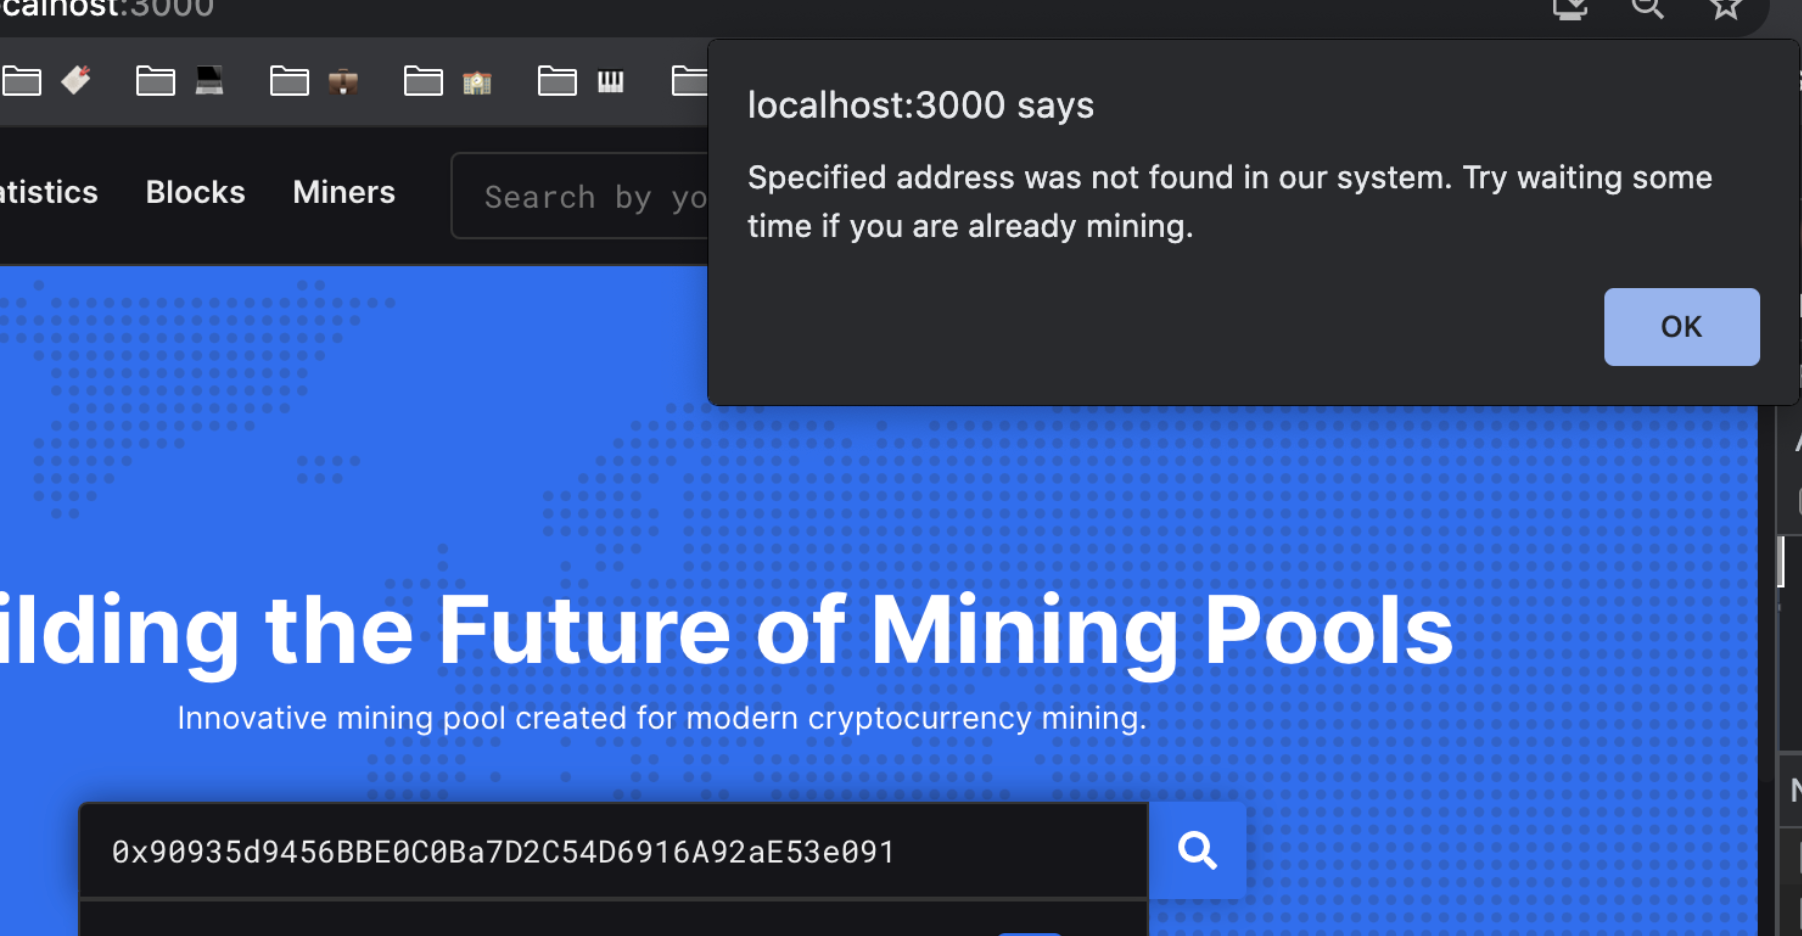Open the bookmarks folder next to the laptop emoji
This screenshot has height=936, width=1802.
click(x=155, y=80)
